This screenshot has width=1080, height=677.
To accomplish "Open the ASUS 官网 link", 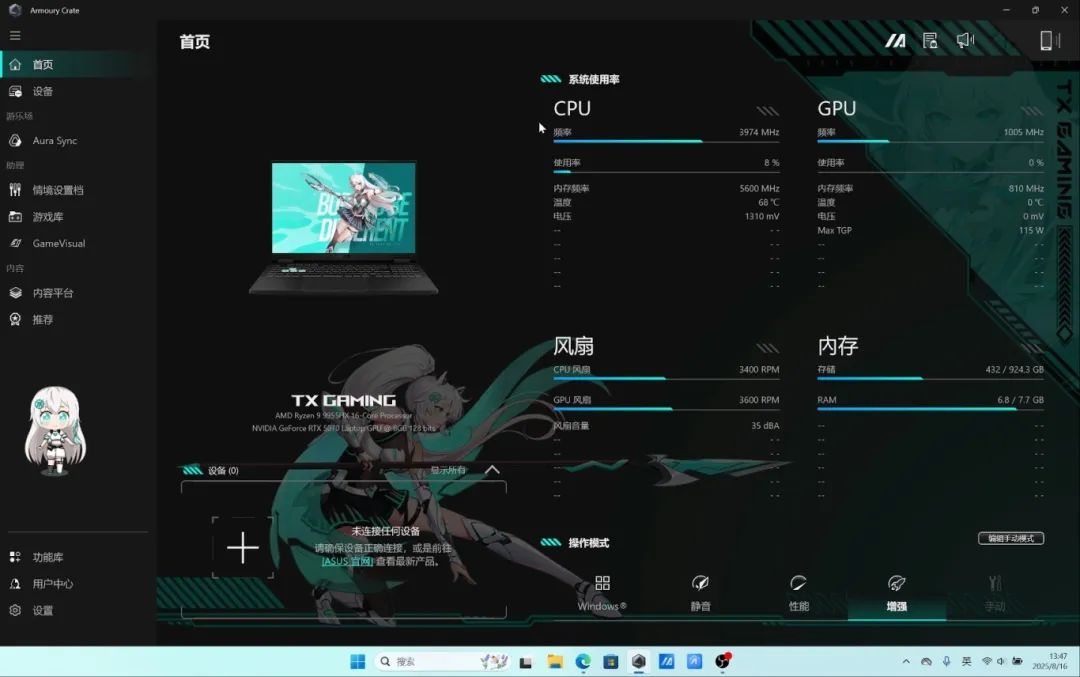I will tap(347, 561).
